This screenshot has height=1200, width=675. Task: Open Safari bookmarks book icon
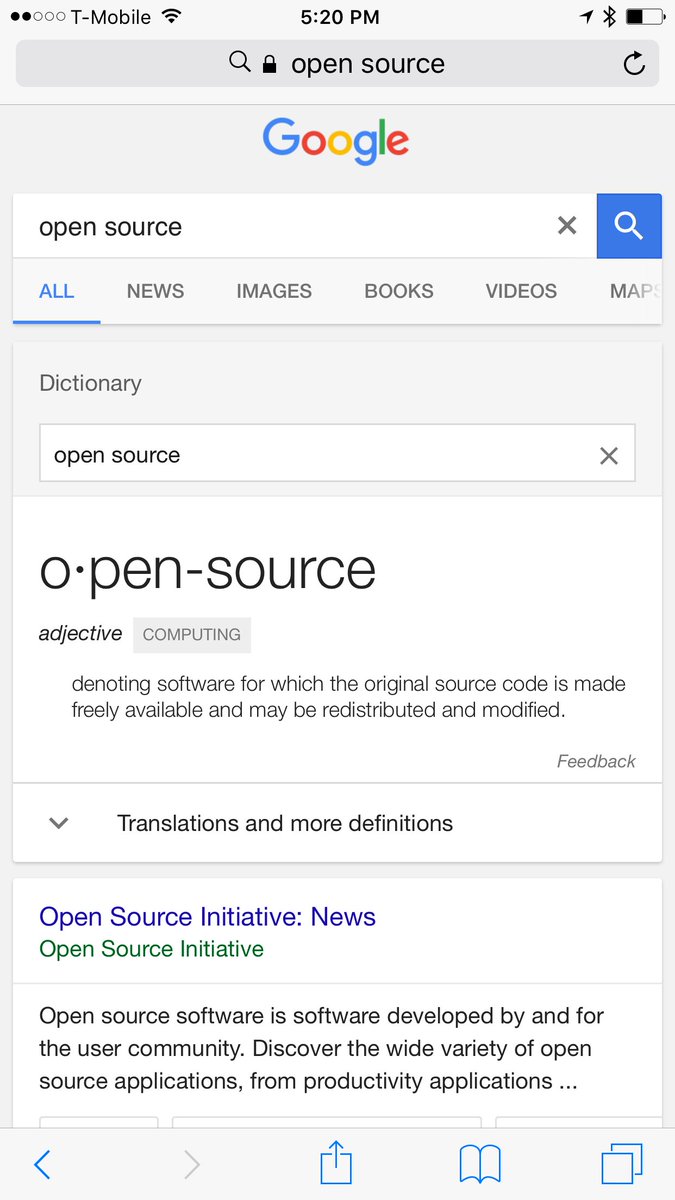480,1165
